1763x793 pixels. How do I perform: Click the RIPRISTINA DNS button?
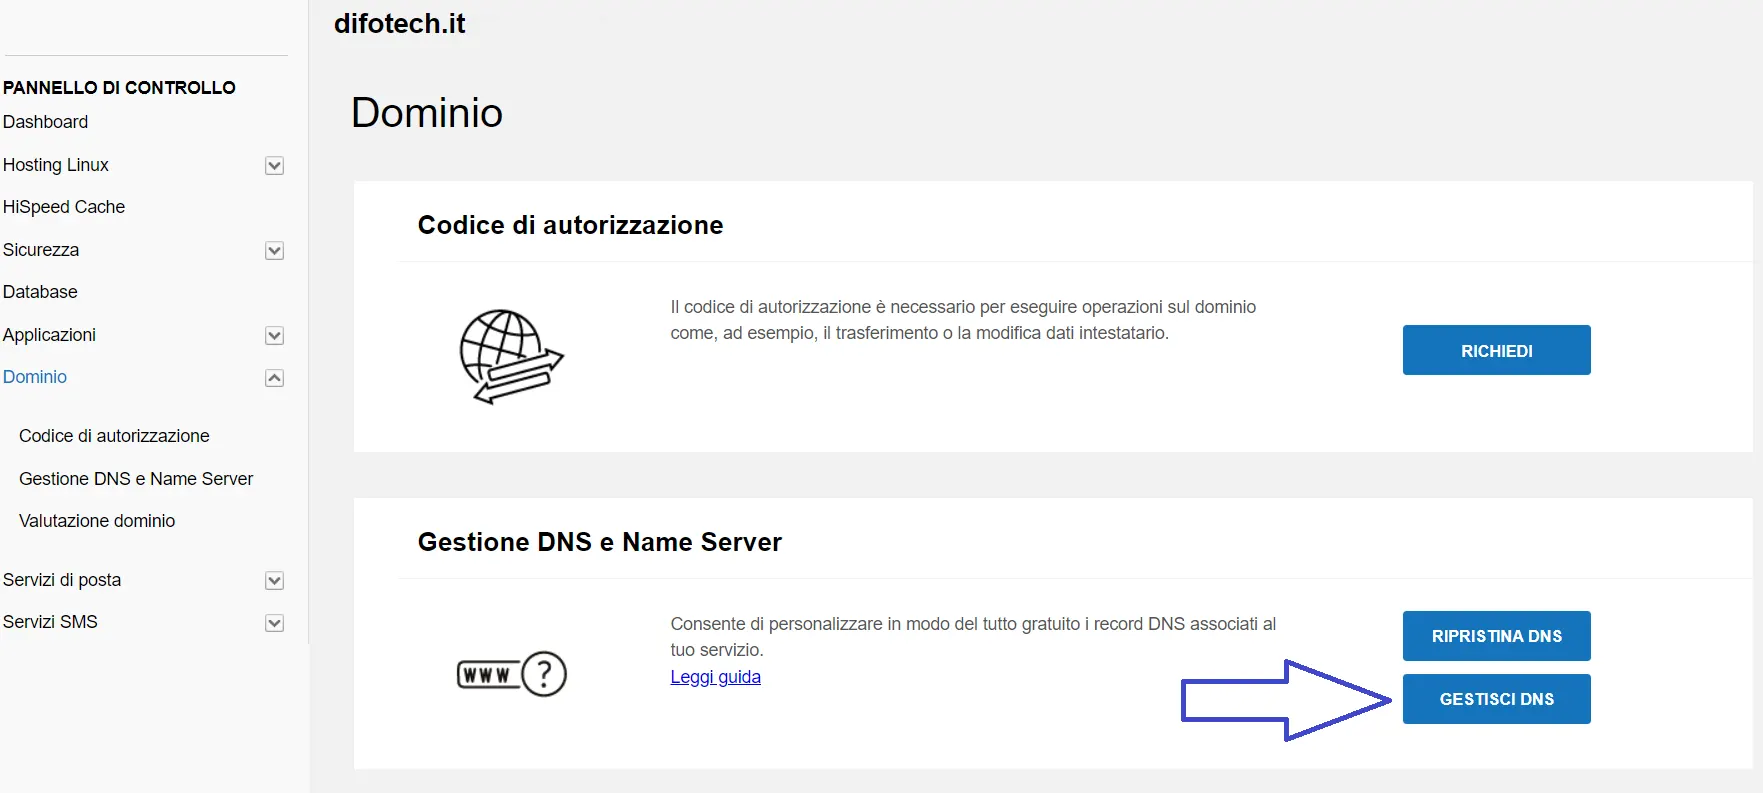click(x=1496, y=636)
